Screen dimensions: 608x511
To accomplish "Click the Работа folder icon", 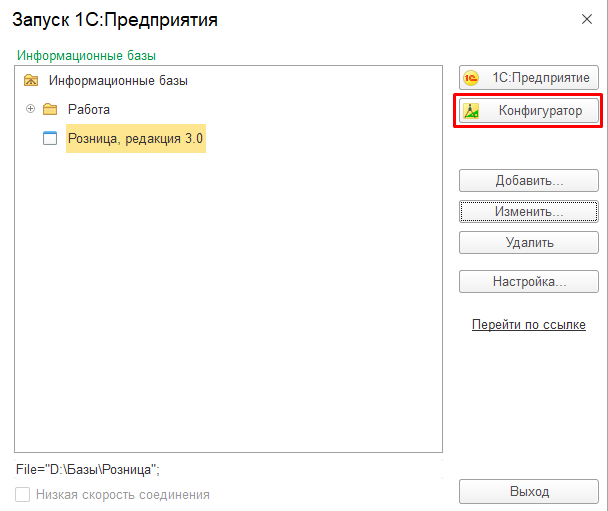I will [x=50, y=109].
